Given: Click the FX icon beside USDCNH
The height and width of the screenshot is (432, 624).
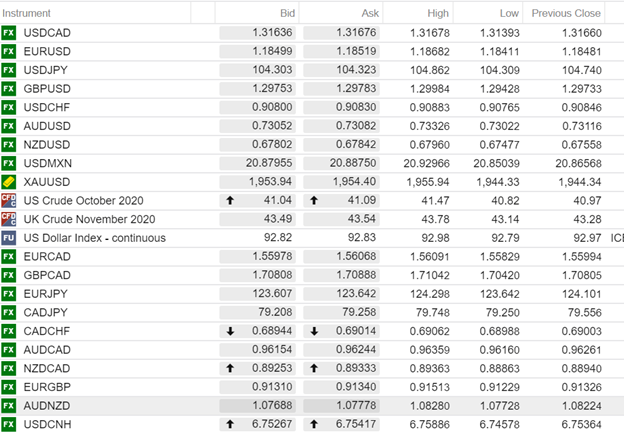Looking at the screenshot, I should [x=9, y=424].
